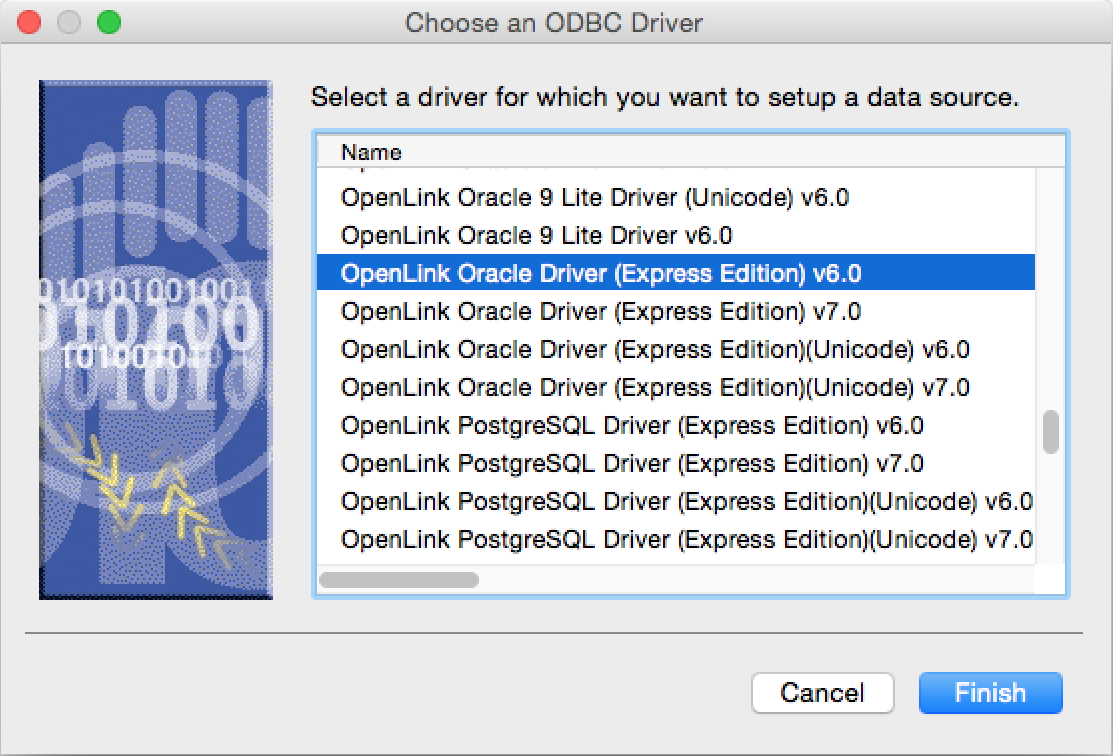Select highlighted OpenLink Oracle Driver (Express Edition) v6.0
Screen dimensions: 1113x756
tap(676, 273)
